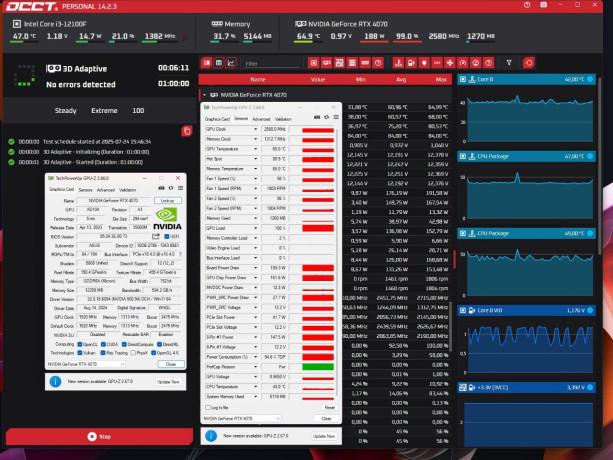The image size is (613, 460).
Task: Toggle the OpenGL 4.6 checkbox in GPU-Z
Action: click(154, 353)
